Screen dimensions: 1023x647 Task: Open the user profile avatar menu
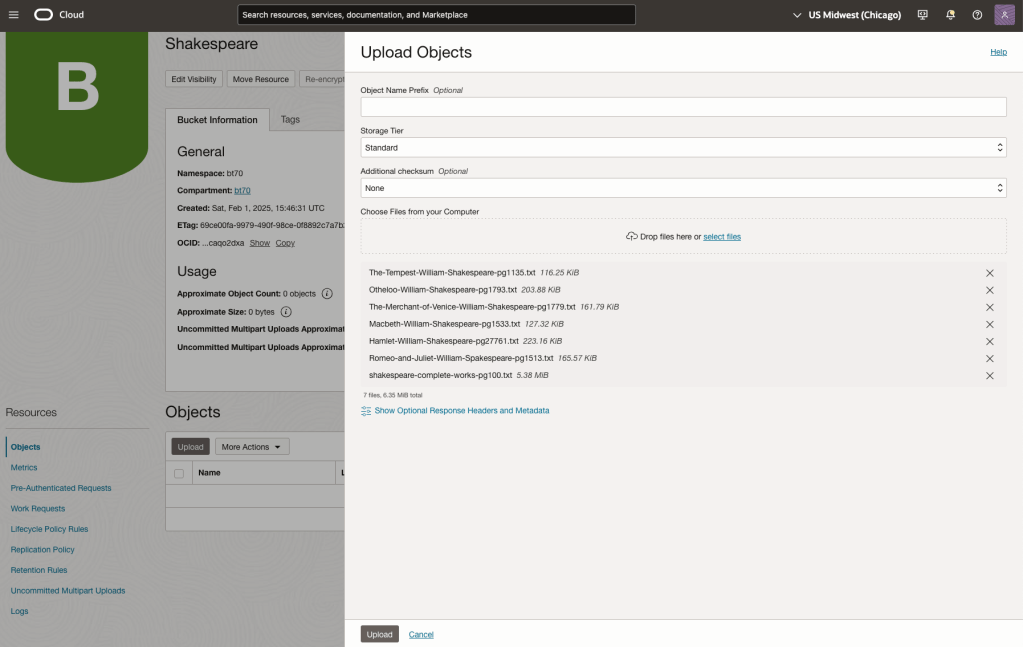(1004, 15)
